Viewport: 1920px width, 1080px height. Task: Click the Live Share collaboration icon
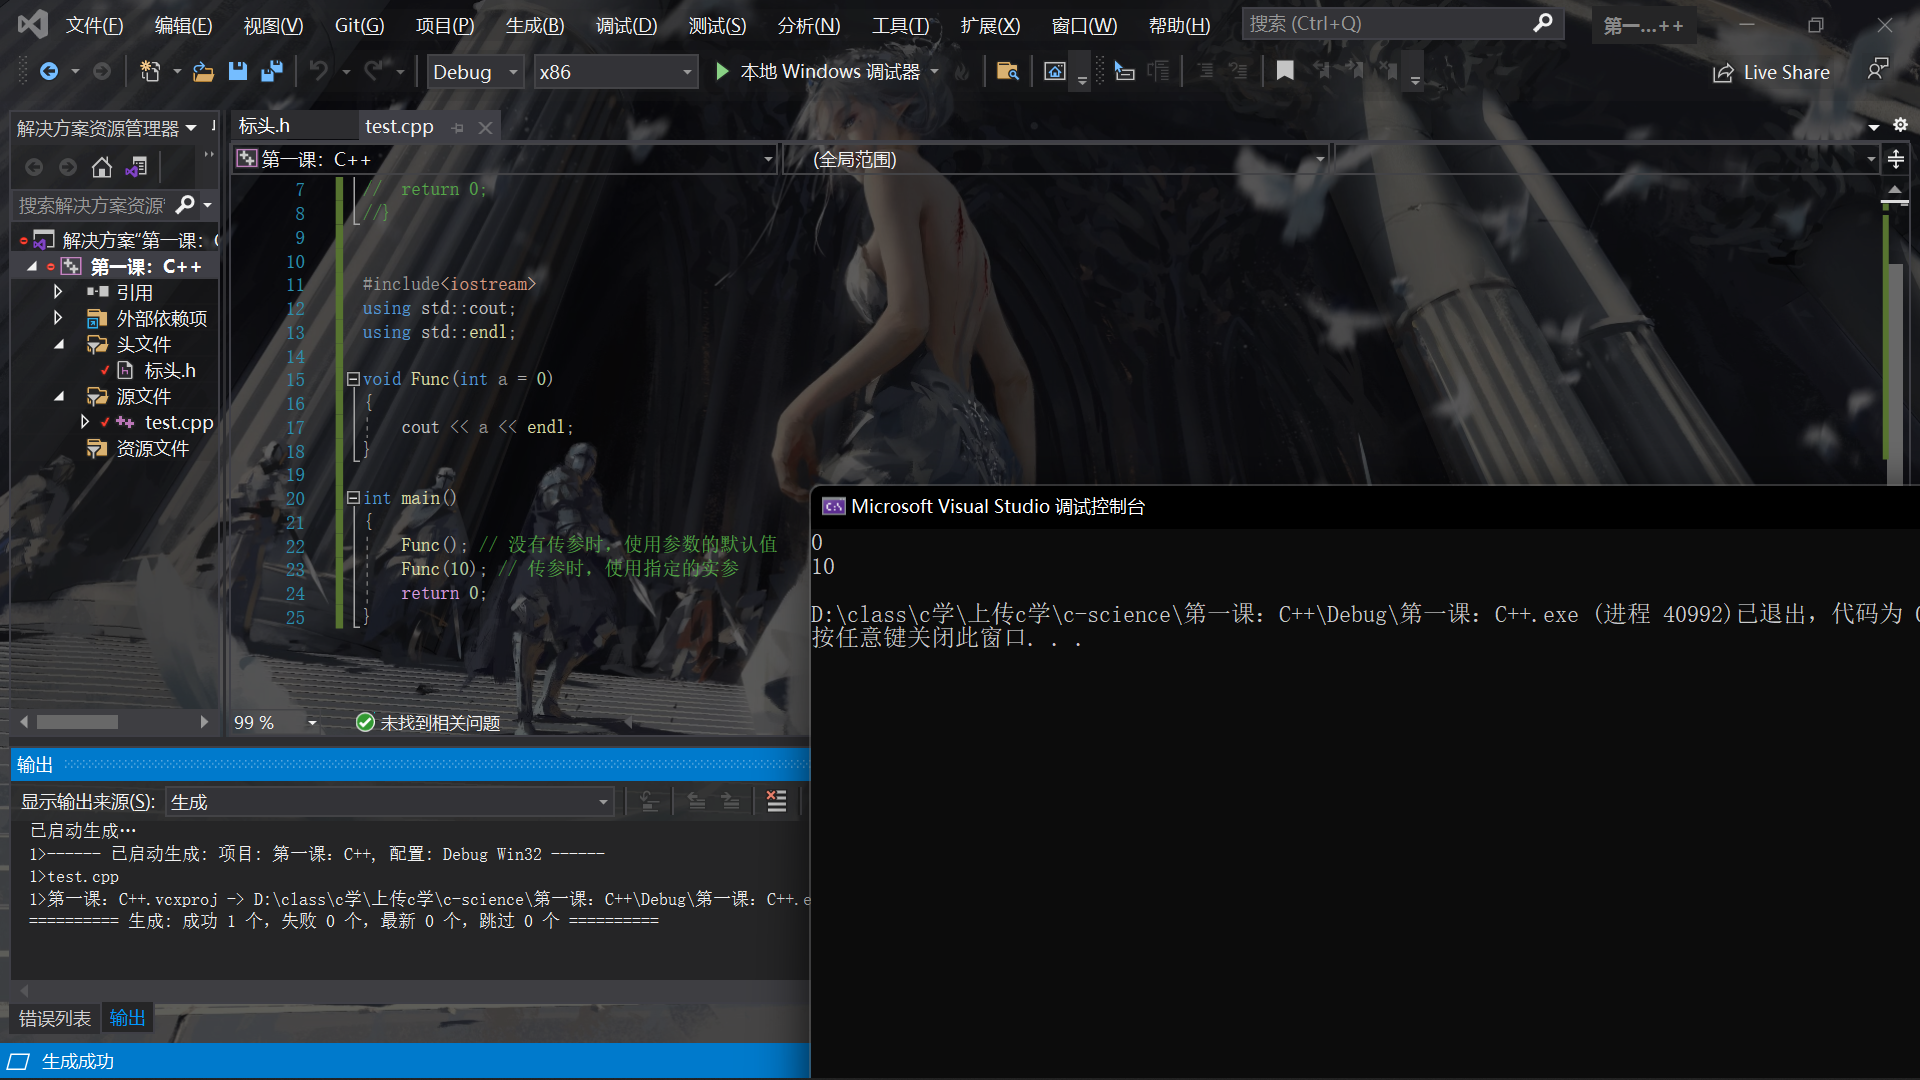tap(1722, 71)
